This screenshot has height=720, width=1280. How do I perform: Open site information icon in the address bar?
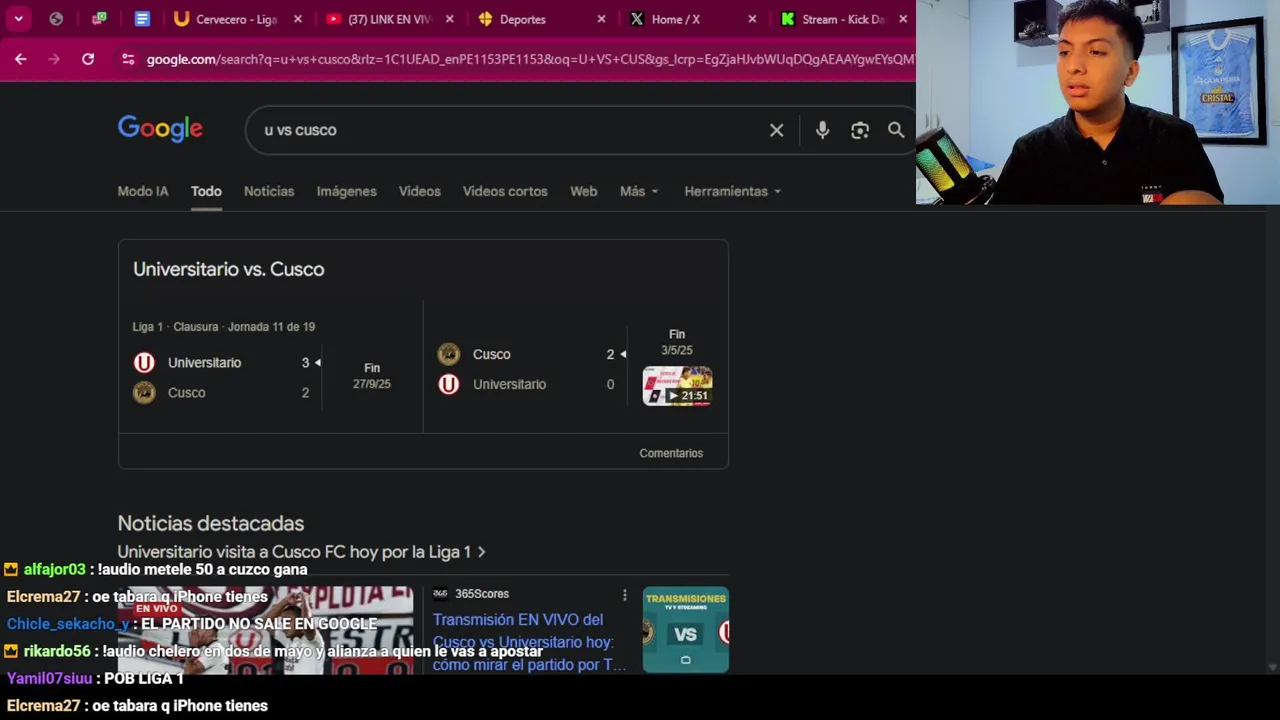pyautogui.click(x=128, y=59)
